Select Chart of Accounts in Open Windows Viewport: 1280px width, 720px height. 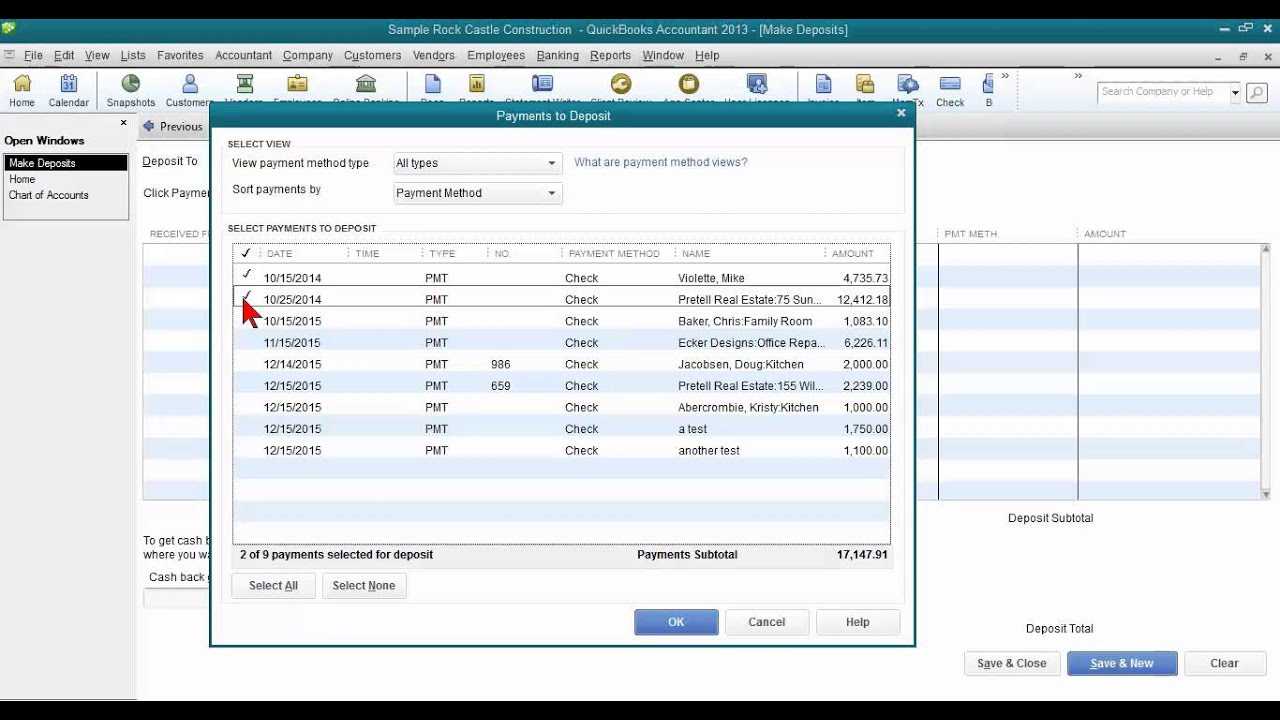click(x=49, y=195)
